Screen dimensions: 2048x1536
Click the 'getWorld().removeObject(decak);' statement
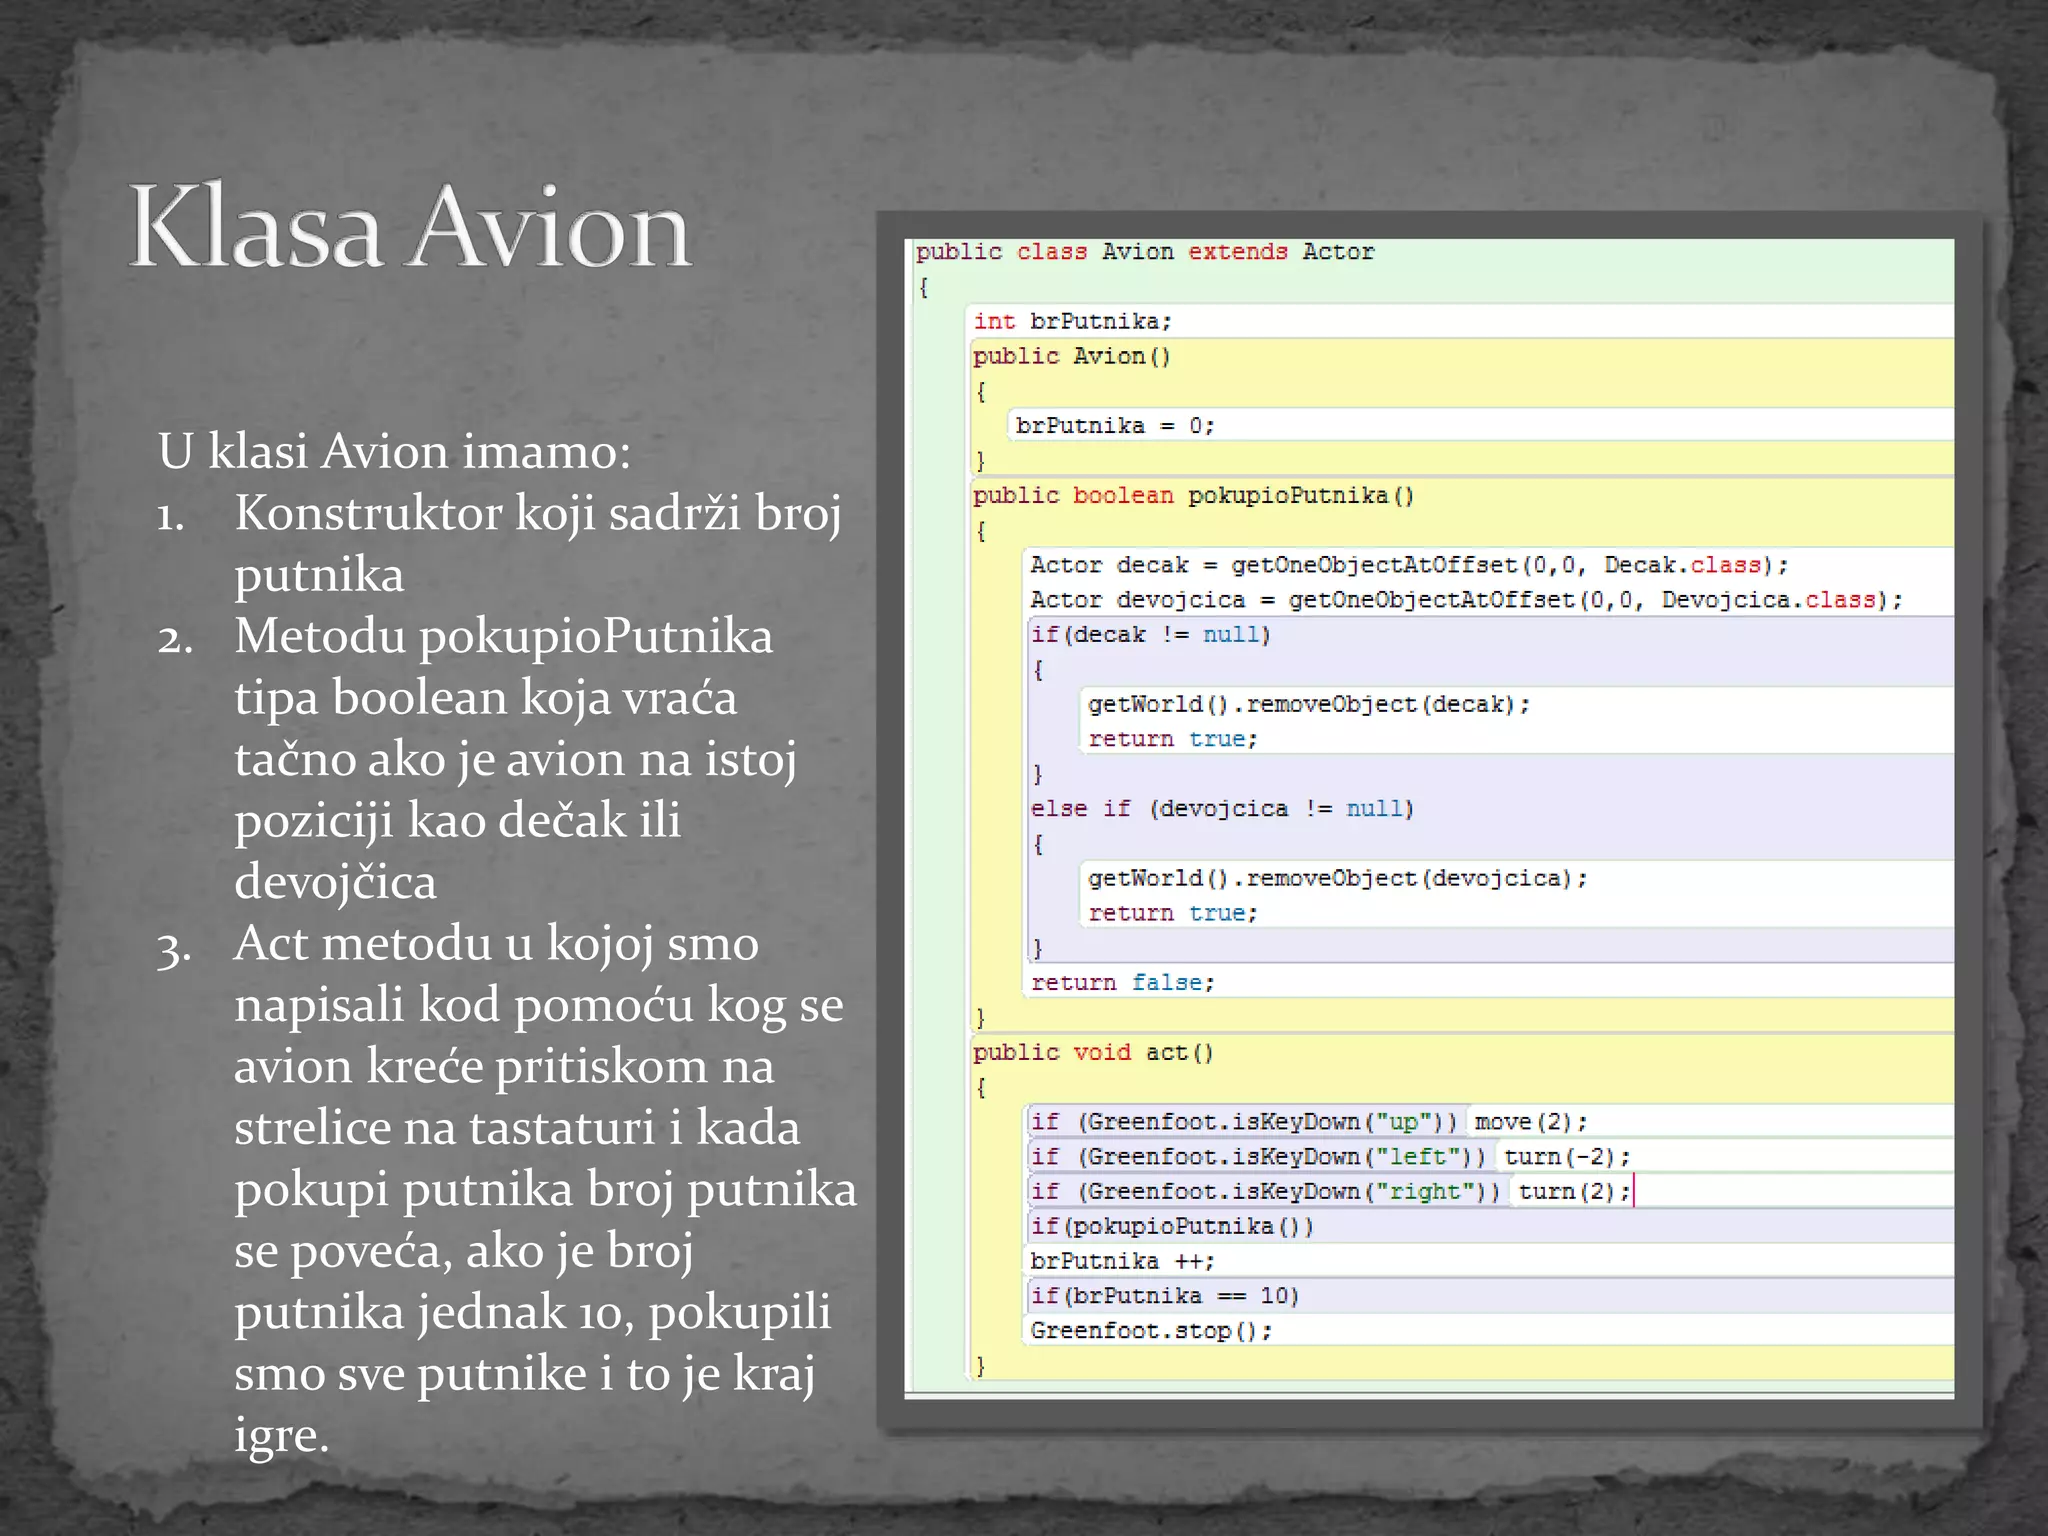coord(1308,704)
